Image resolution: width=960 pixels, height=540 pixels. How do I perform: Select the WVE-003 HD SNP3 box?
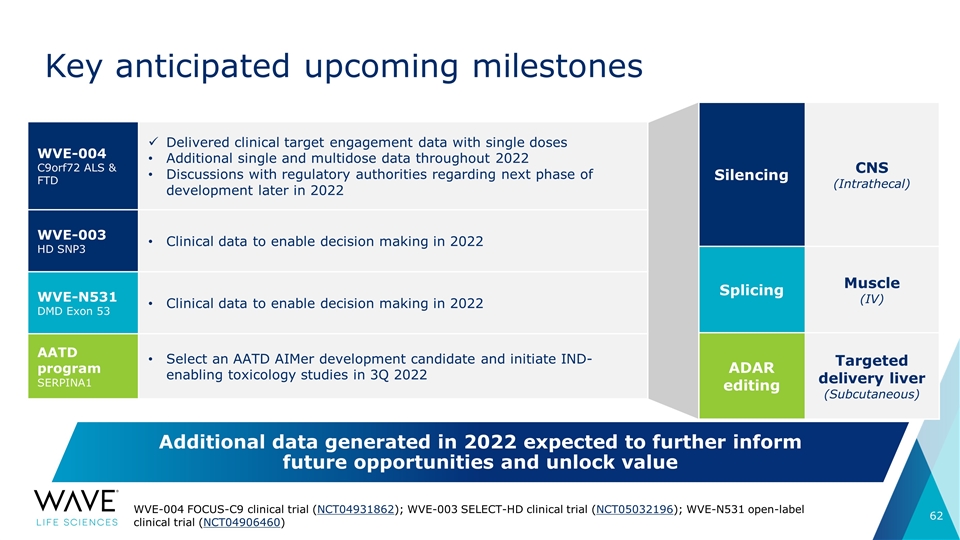click(83, 241)
